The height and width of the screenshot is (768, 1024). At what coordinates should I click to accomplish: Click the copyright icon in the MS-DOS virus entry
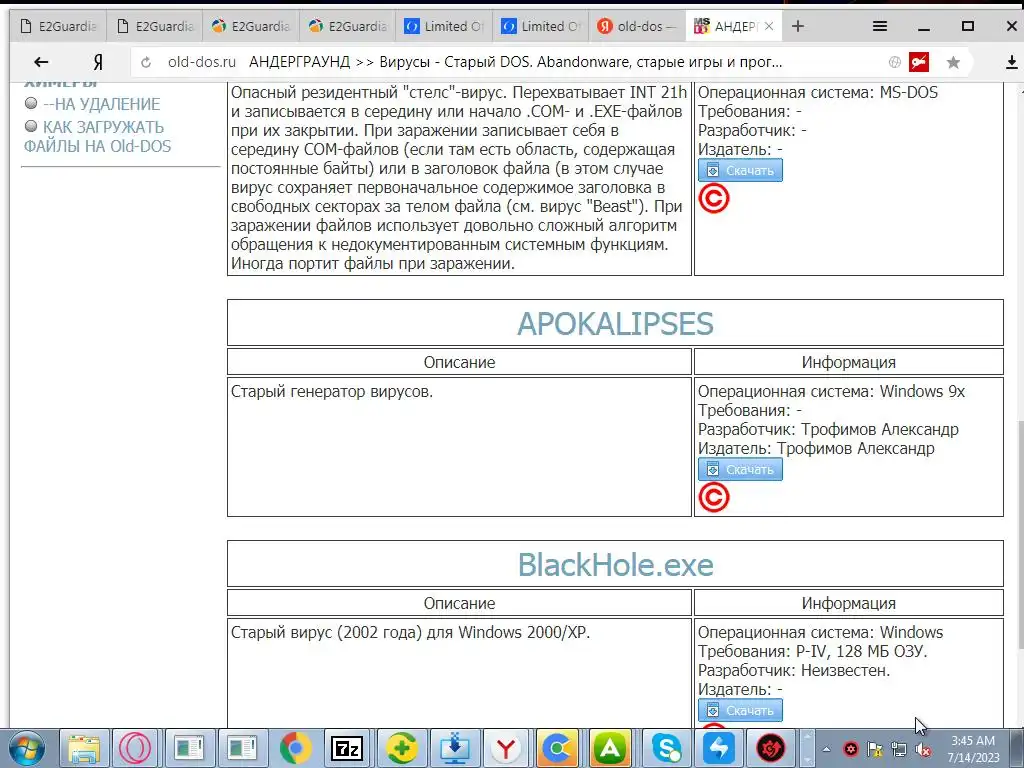click(714, 199)
